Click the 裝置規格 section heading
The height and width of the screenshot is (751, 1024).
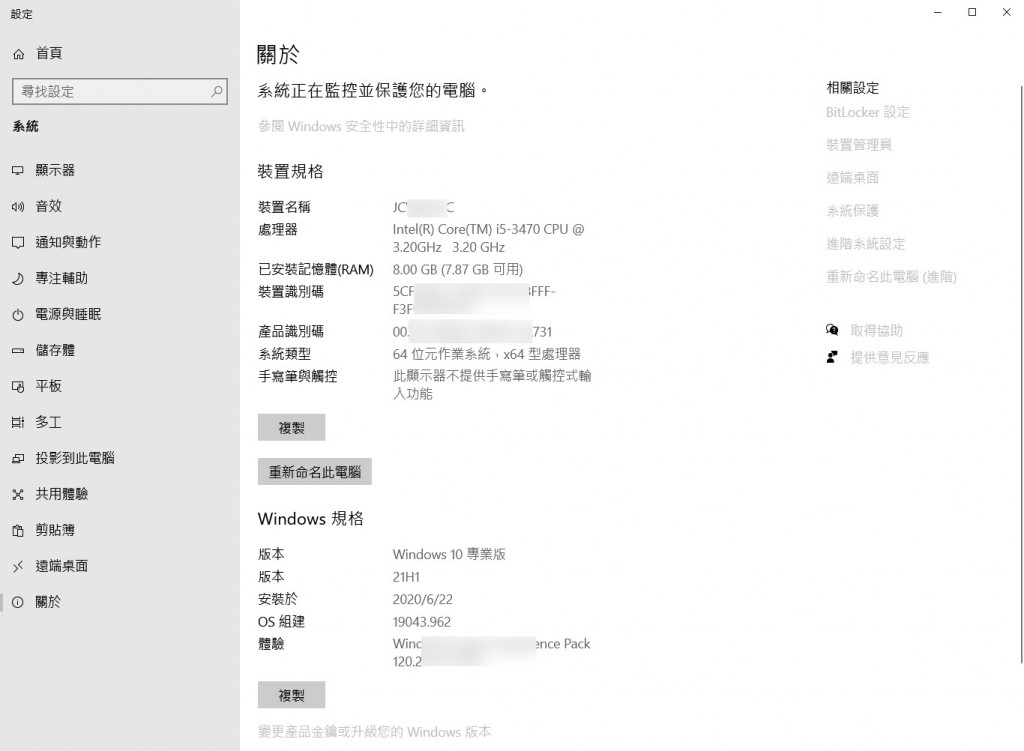click(x=290, y=172)
